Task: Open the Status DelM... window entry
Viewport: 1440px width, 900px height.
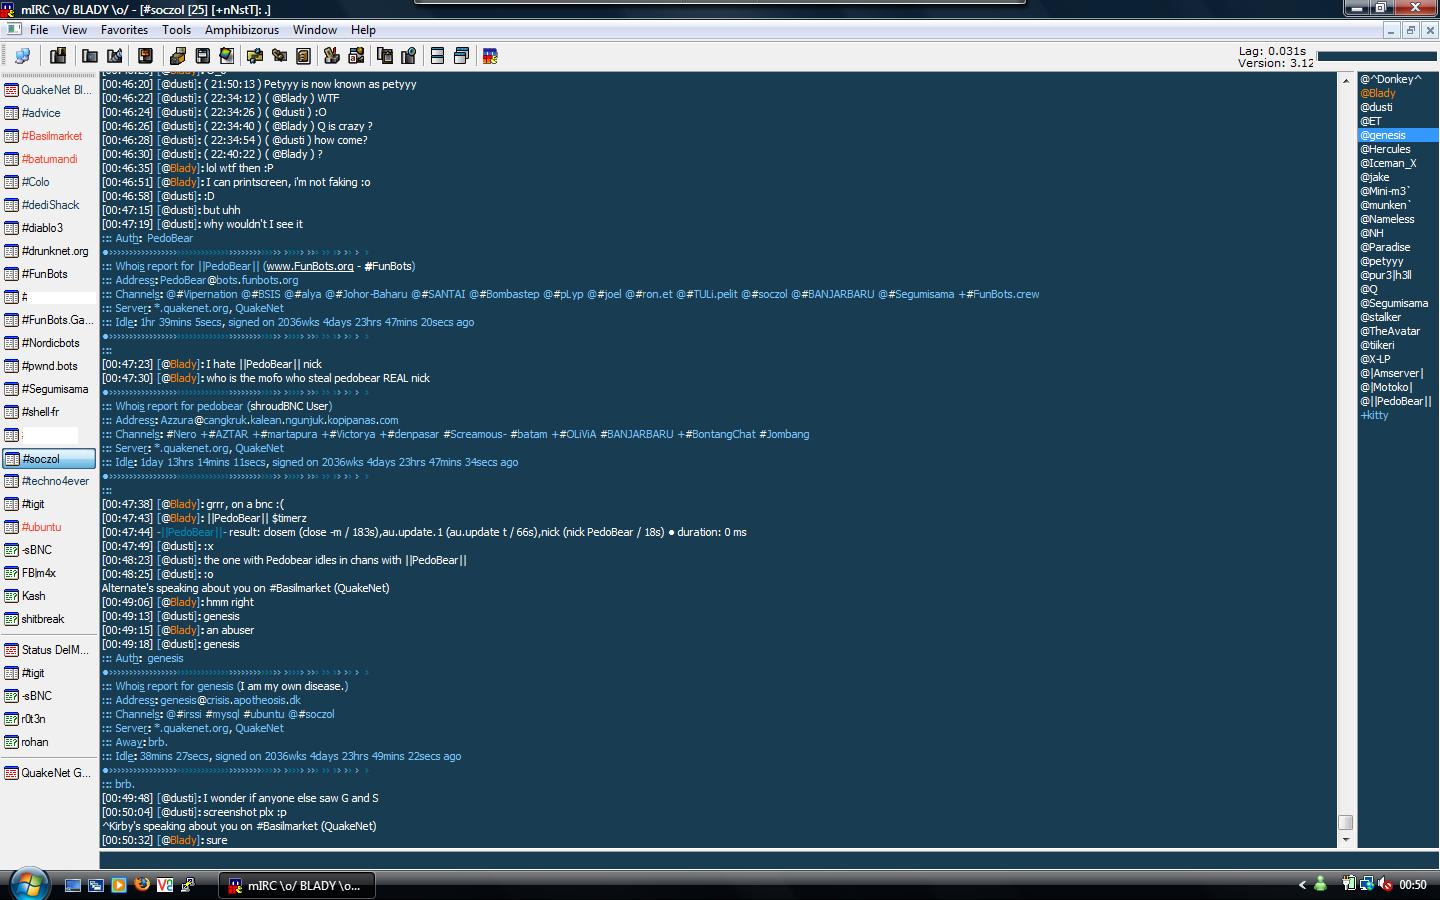Action: (49, 650)
